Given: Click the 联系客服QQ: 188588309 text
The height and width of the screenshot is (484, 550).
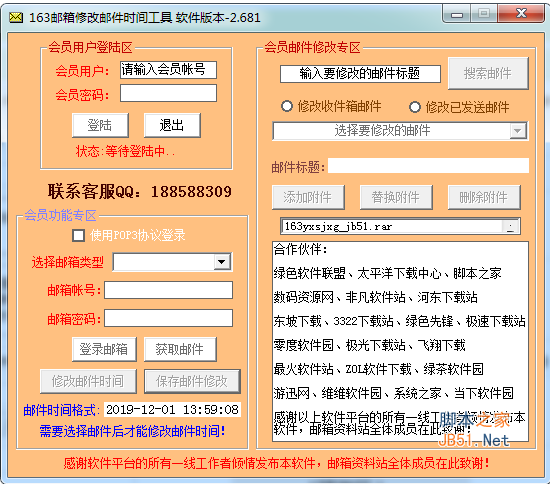Looking at the screenshot, I should coord(140,191).
